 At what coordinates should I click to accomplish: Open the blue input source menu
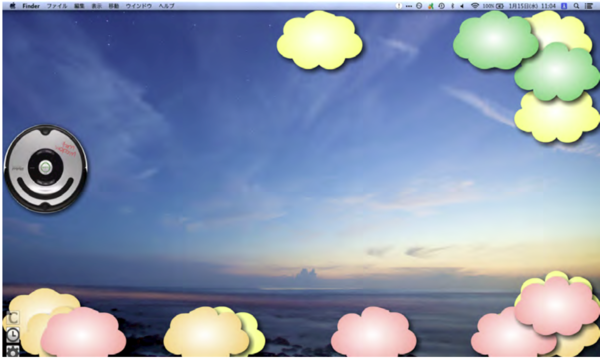click(x=564, y=6)
